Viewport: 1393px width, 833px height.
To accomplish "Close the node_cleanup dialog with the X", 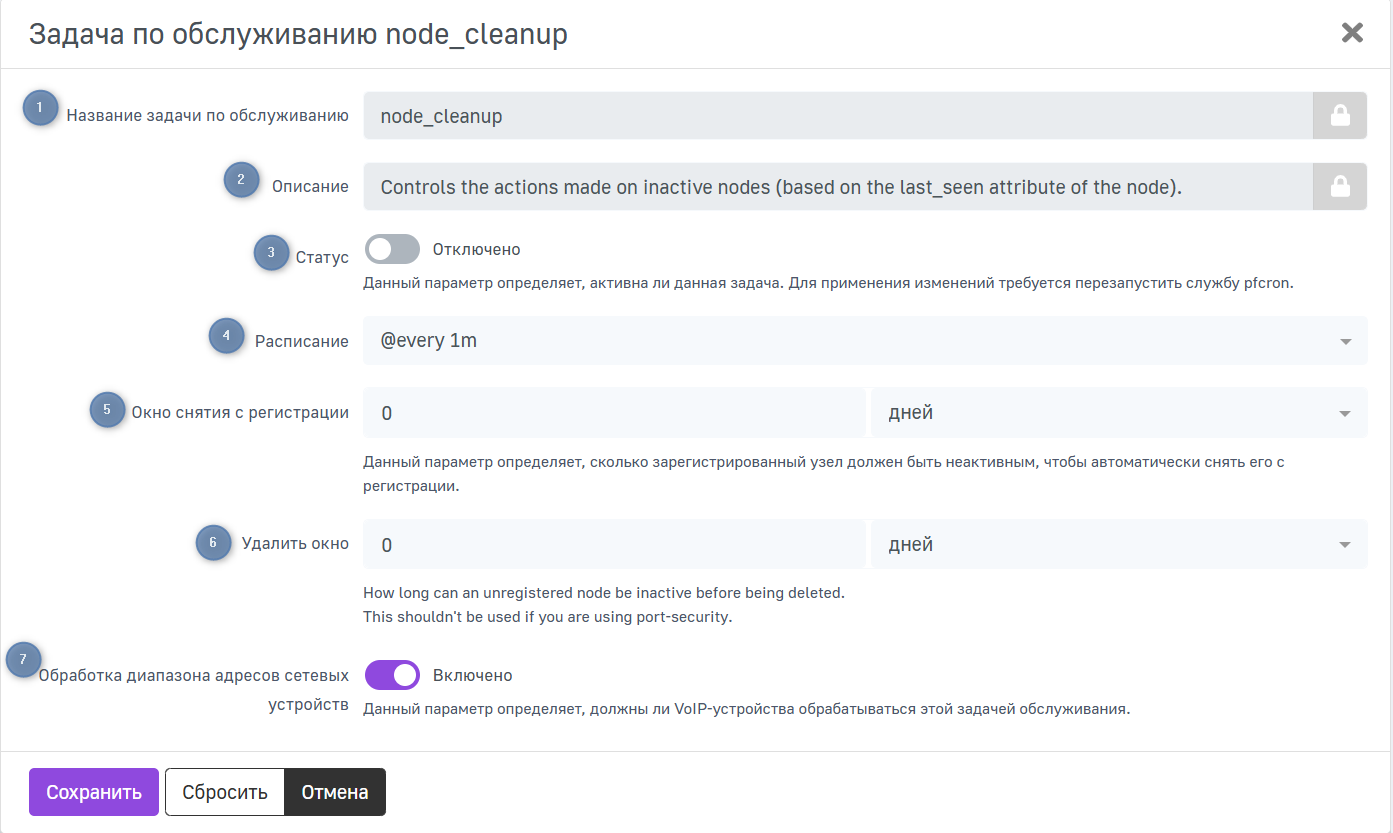I will pyautogui.click(x=1352, y=33).
